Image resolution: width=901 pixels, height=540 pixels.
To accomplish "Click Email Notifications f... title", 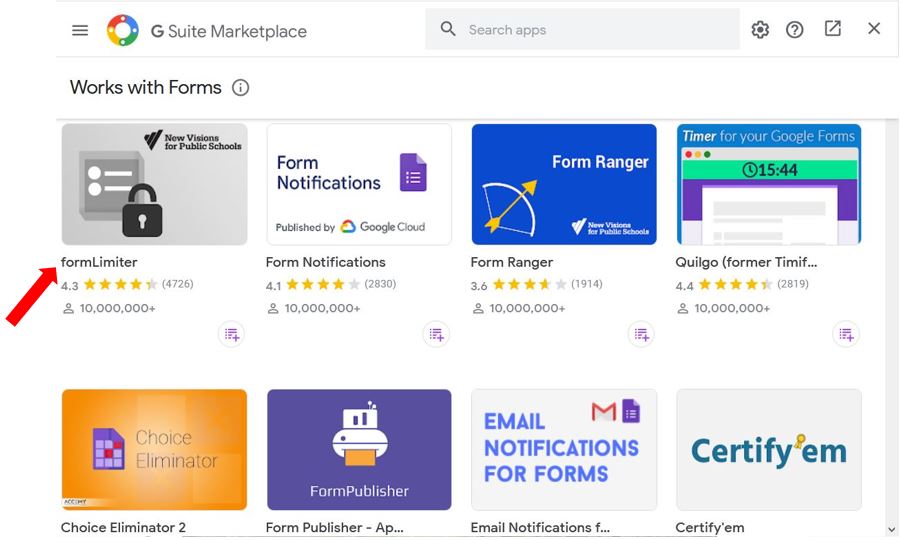I will coord(540,527).
